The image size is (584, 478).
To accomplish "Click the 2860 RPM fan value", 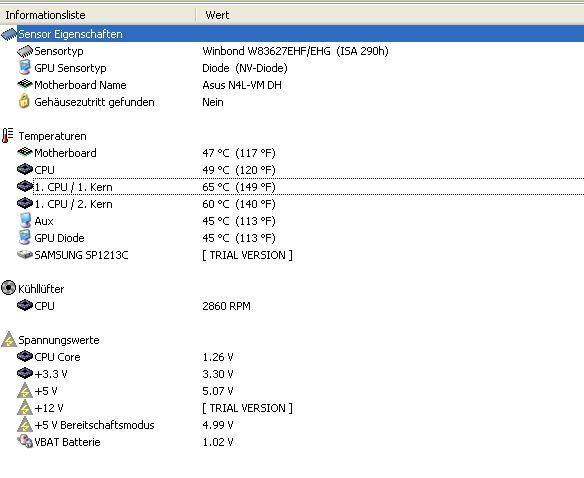I will coord(226,306).
